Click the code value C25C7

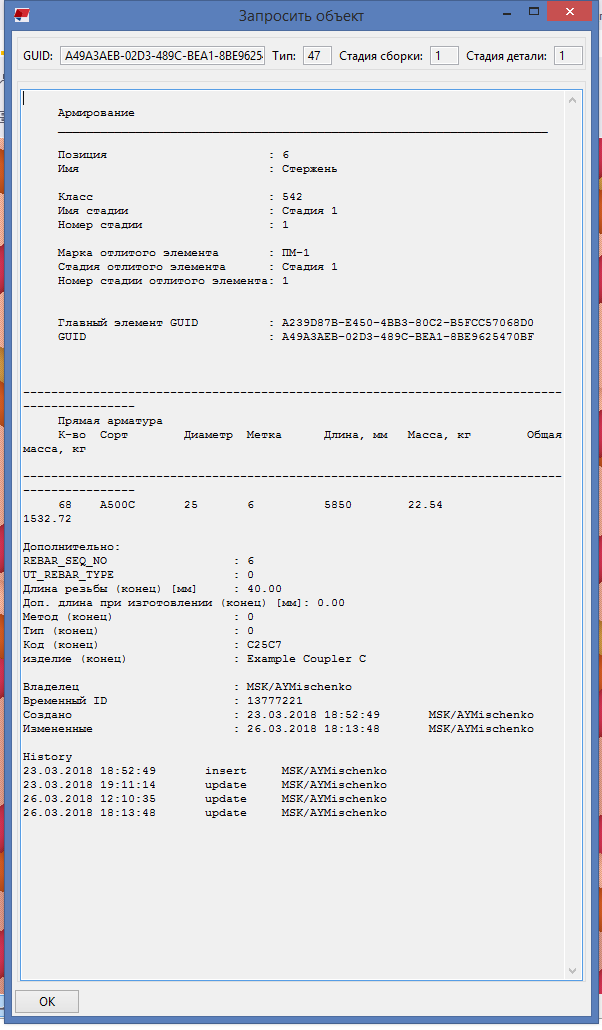tap(264, 645)
